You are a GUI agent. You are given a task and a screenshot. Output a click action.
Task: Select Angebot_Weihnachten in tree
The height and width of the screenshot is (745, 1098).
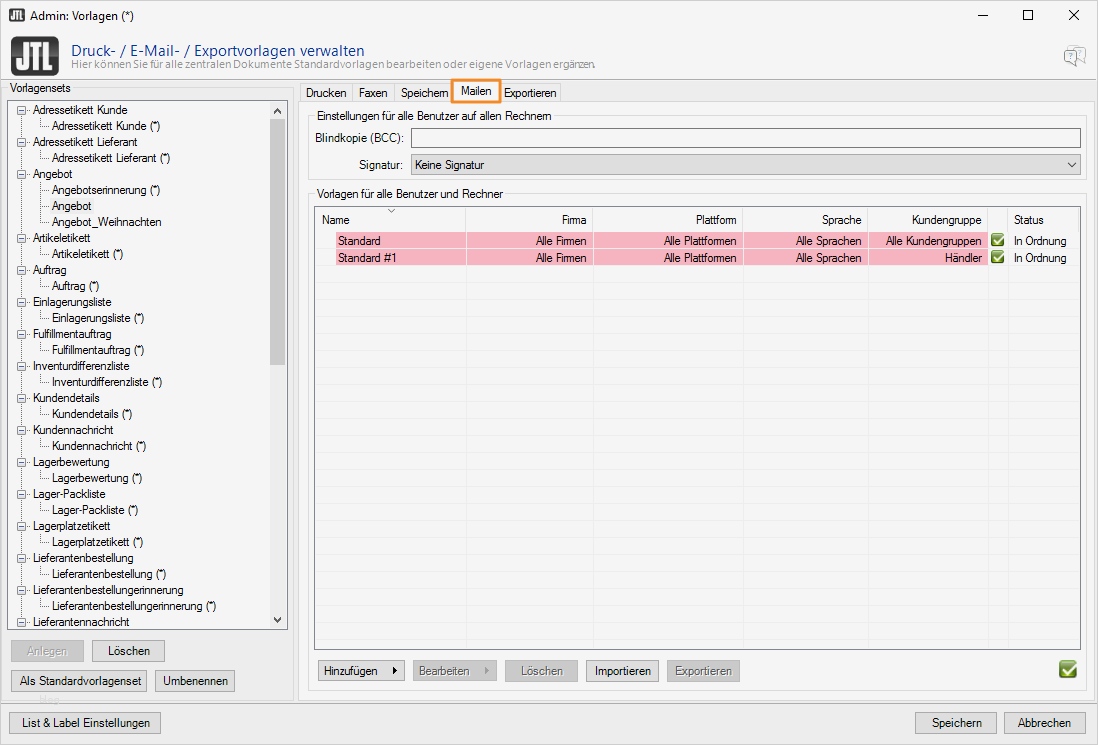pyautogui.click(x=106, y=222)
